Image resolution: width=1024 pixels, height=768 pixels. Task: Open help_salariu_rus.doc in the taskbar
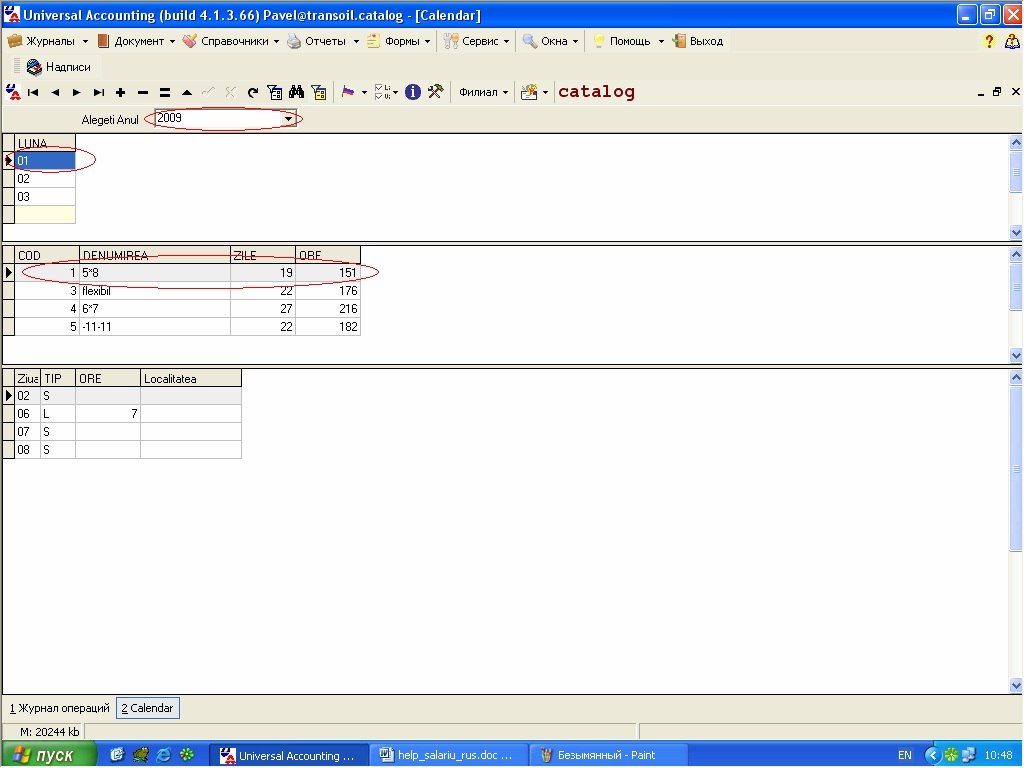pyautogui.click(x=448, y=755)
